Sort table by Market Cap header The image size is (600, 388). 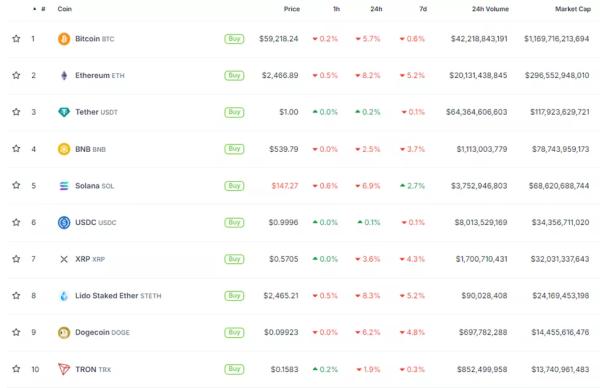tap(573, 9)
